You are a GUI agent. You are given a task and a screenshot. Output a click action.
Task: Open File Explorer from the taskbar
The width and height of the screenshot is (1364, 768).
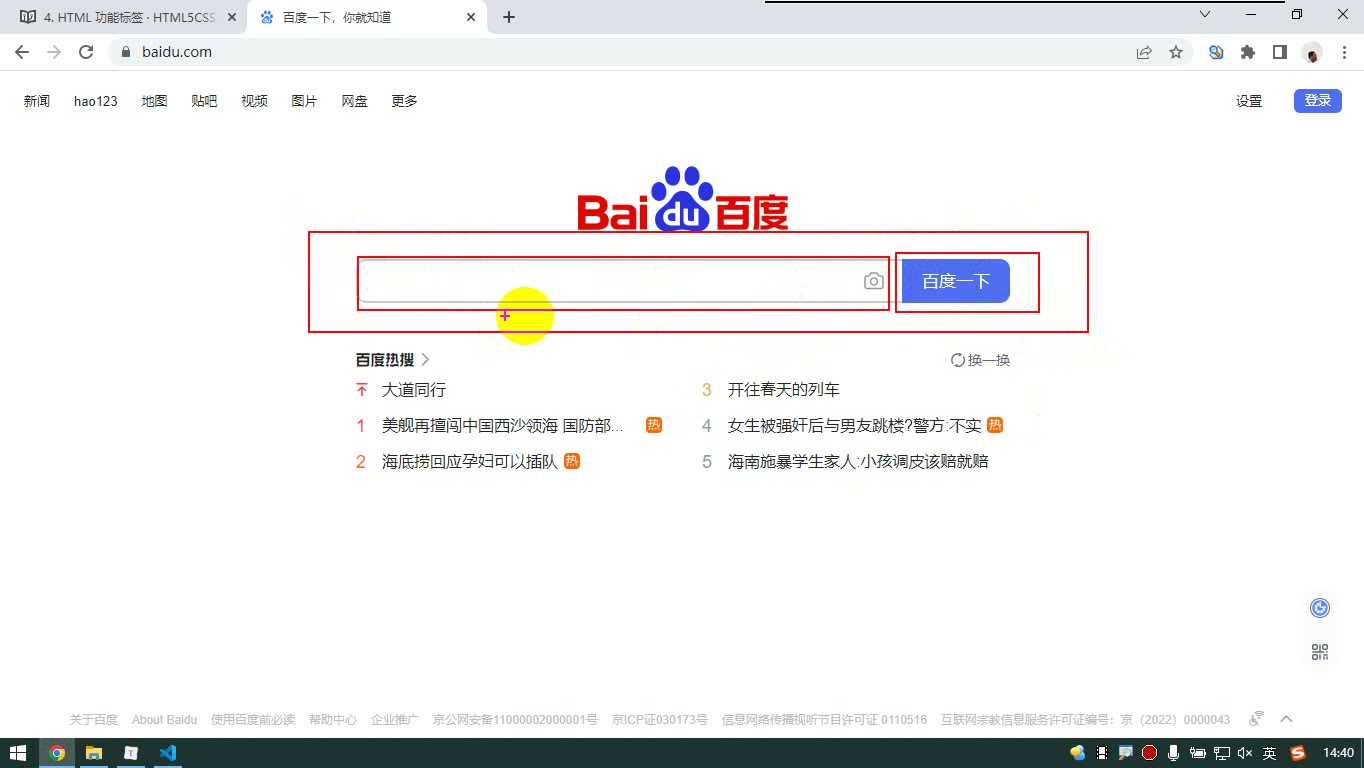93,753
